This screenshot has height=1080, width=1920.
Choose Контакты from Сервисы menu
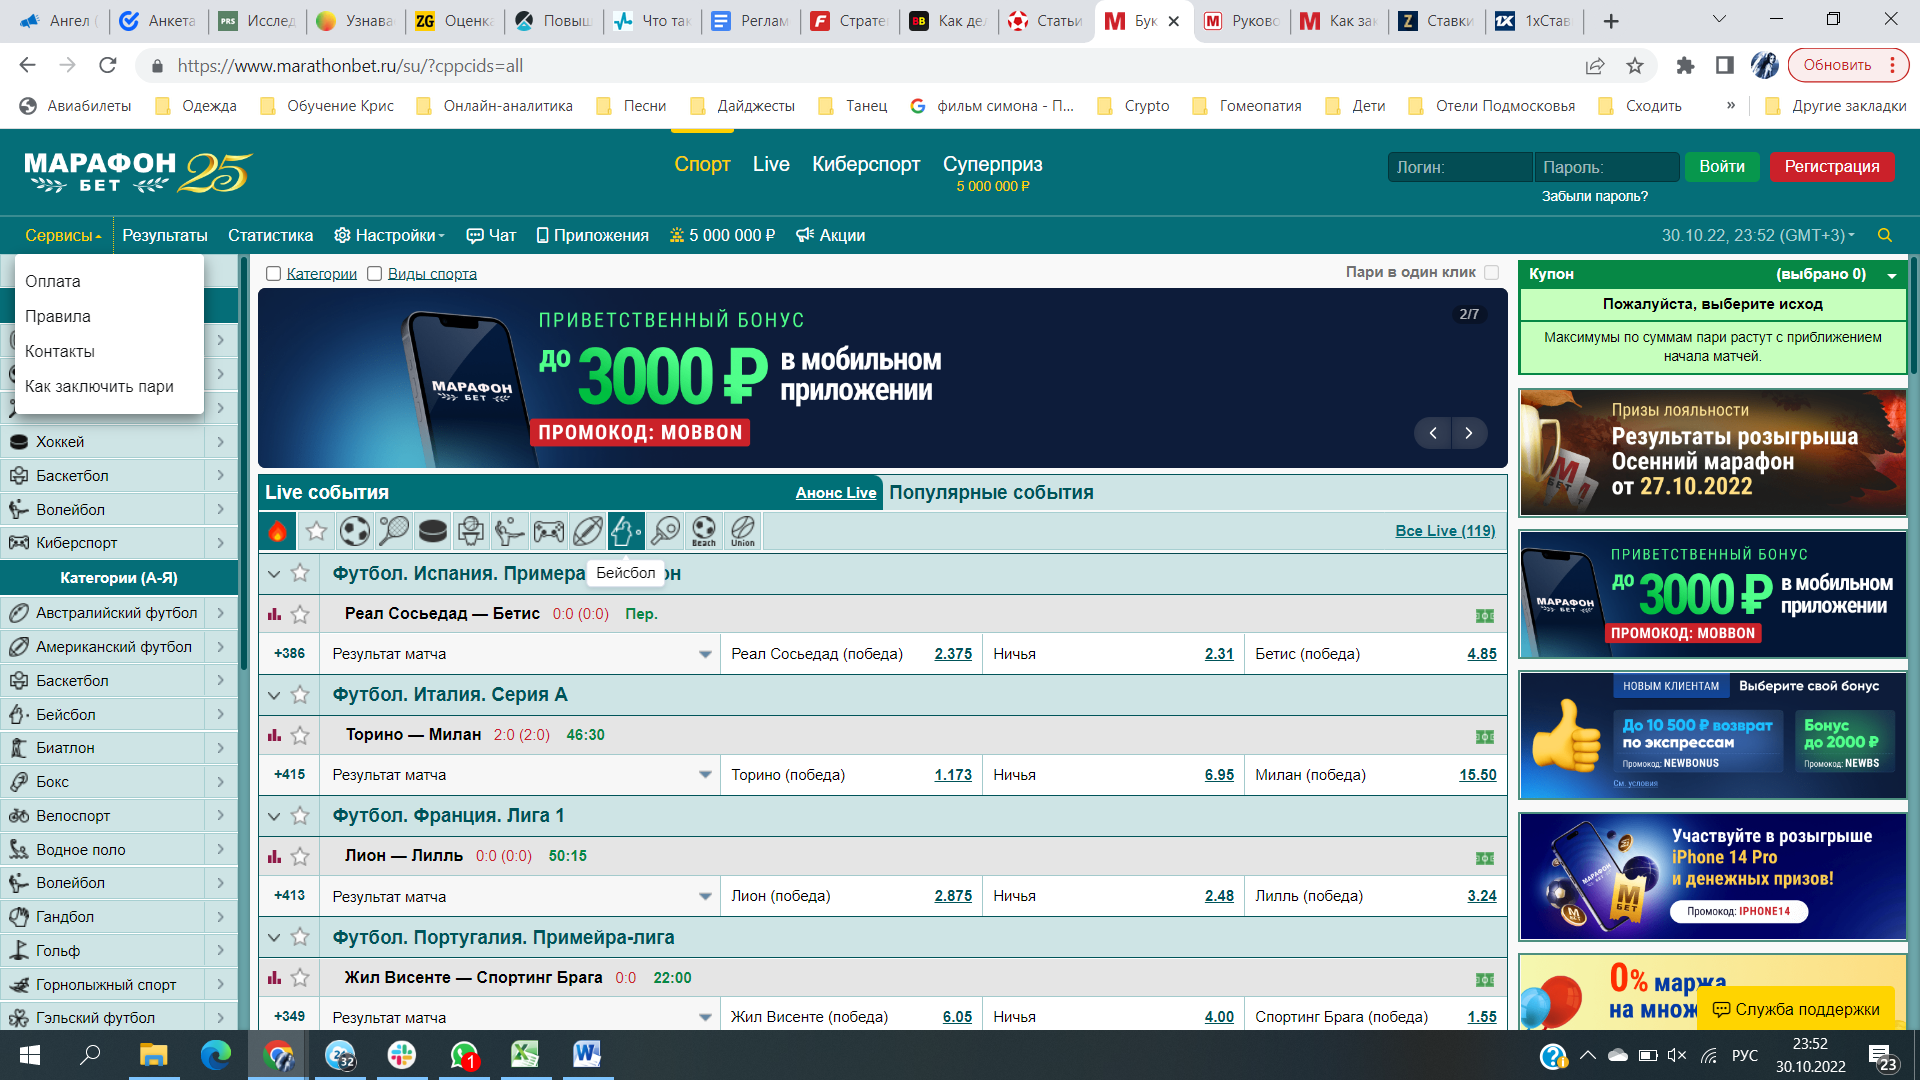[60, 352]
